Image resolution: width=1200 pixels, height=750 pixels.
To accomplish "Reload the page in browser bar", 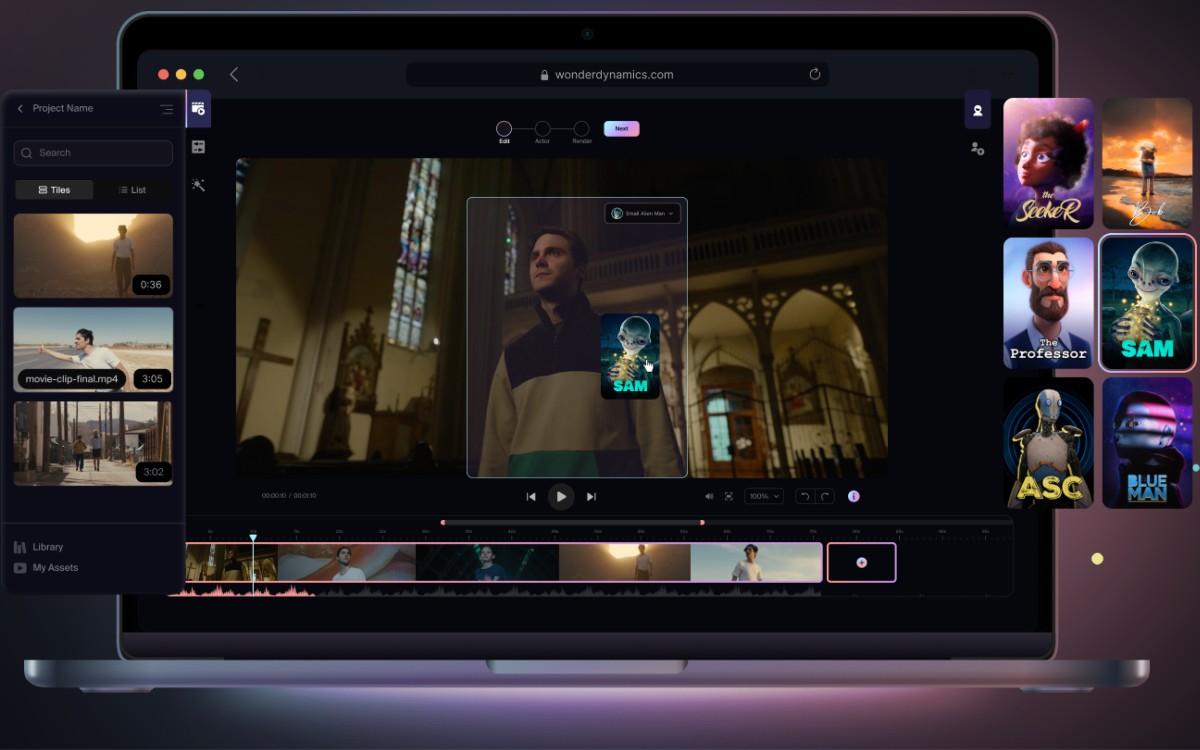I will click(815, 74).
